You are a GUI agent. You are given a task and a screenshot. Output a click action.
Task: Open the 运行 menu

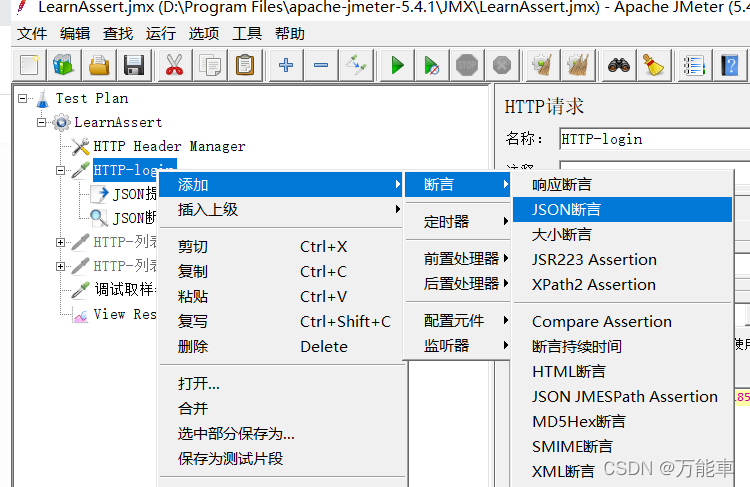[161, 34]
